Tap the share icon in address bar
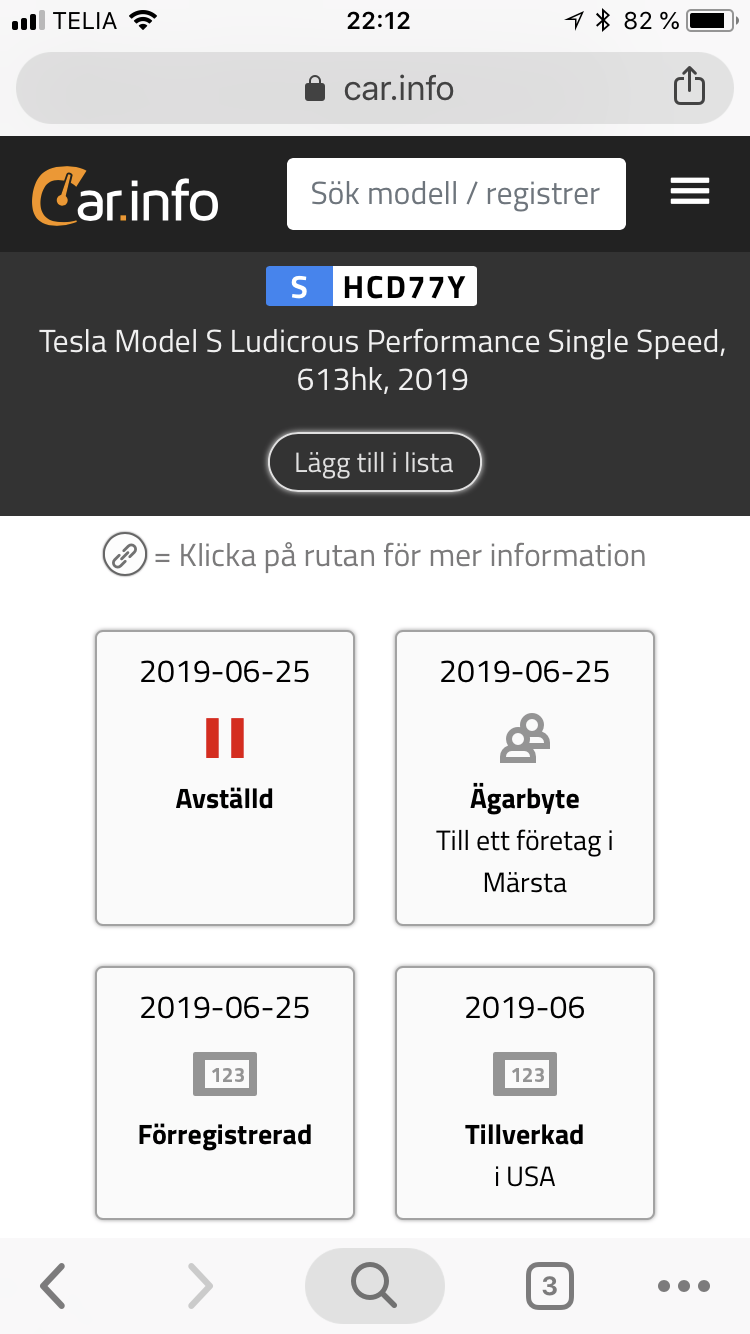This screenshot has height=1334, width=750. coord(689,87)
